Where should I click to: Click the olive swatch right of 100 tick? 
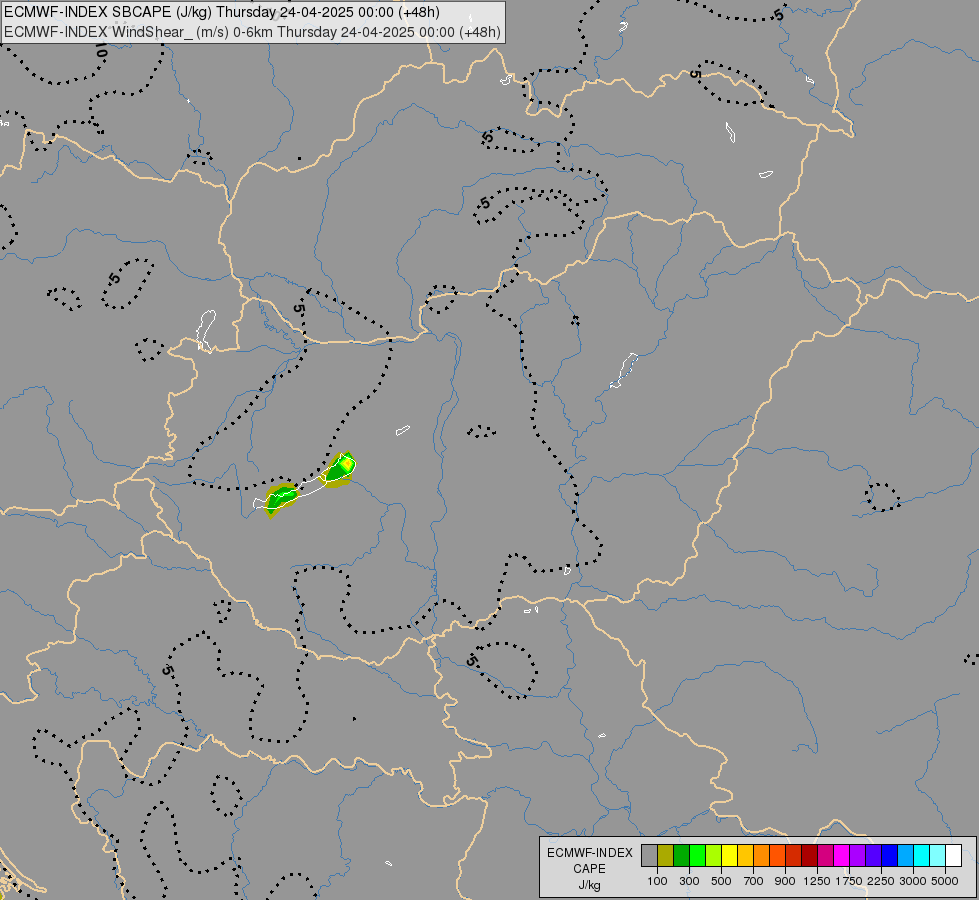pyautogui.click(x=666, y=856)
